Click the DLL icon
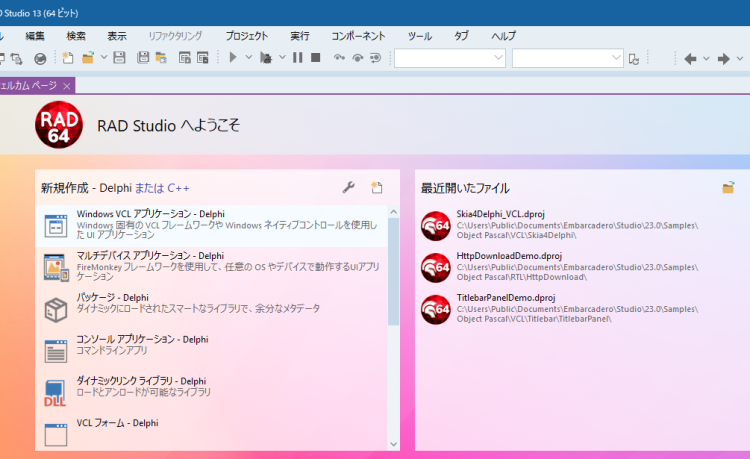Viewport: 750px width, 459px height. 55,393
